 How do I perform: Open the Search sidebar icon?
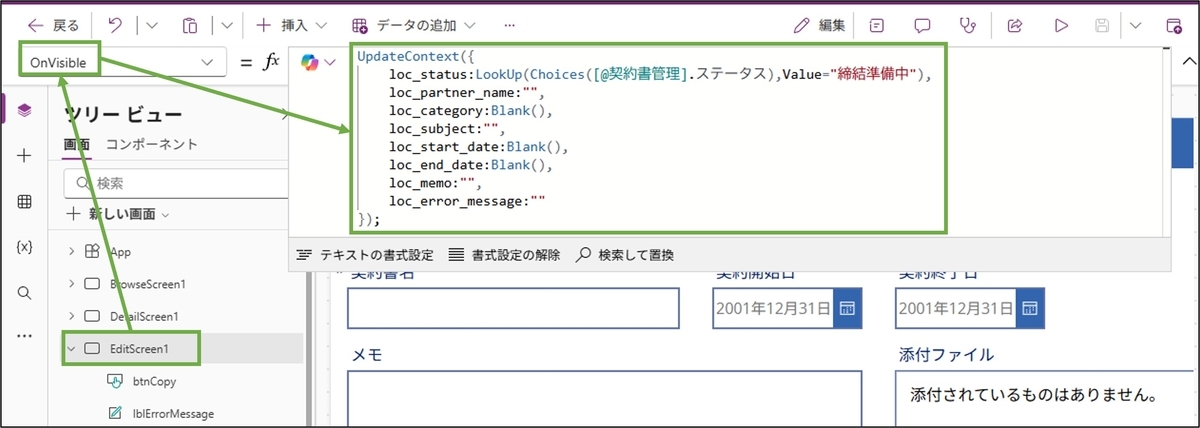[x=25, y=292]
